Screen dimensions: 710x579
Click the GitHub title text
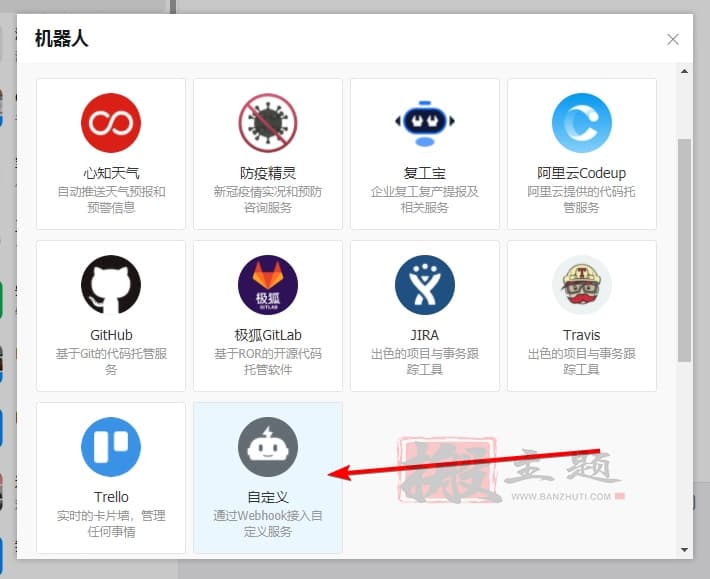coord(111,335)
